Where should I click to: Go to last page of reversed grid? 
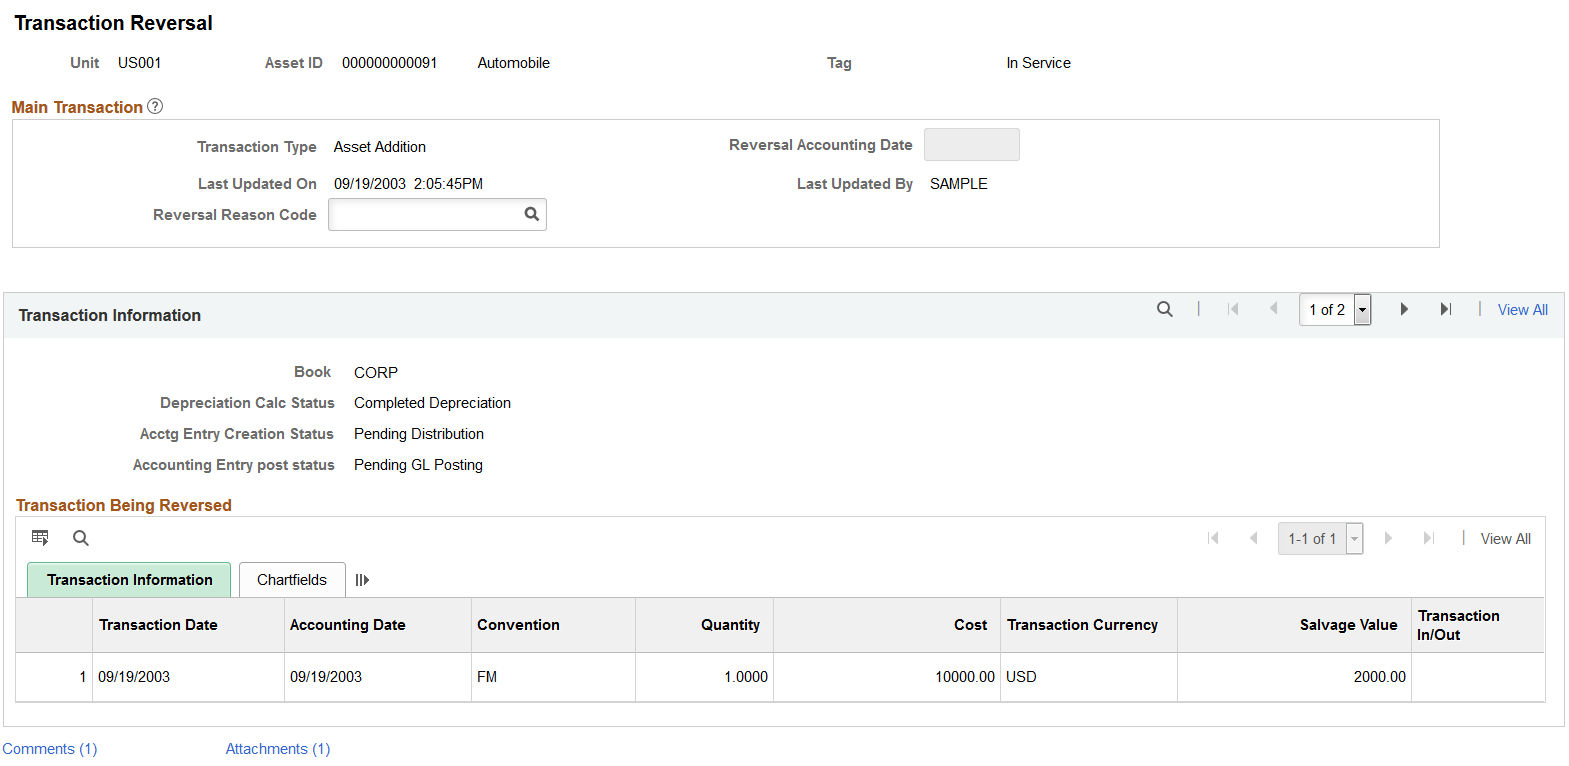tap(1429, 538)
